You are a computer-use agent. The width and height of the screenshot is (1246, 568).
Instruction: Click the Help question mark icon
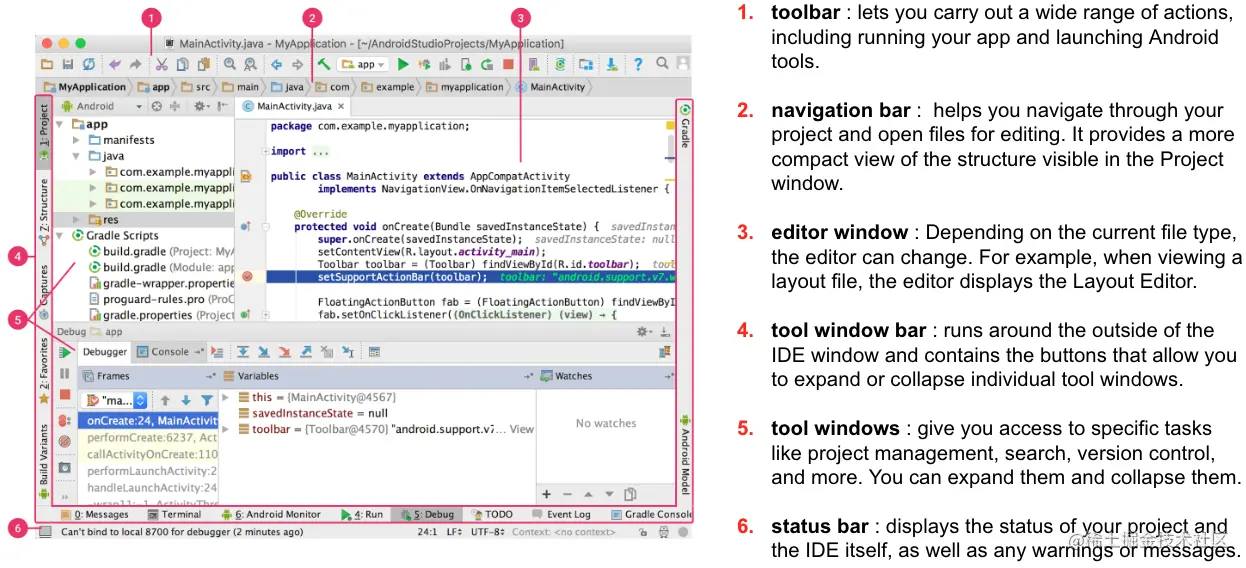(638, 64)
